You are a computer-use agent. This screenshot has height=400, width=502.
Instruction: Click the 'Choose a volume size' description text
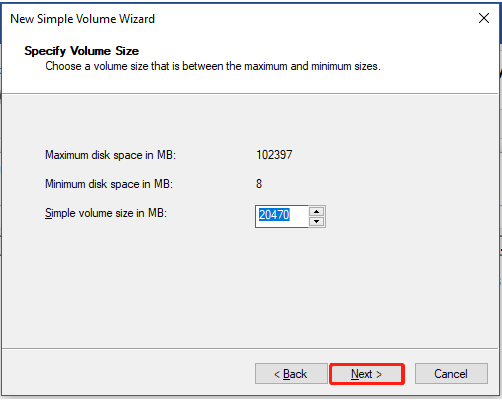coord(213,66)
